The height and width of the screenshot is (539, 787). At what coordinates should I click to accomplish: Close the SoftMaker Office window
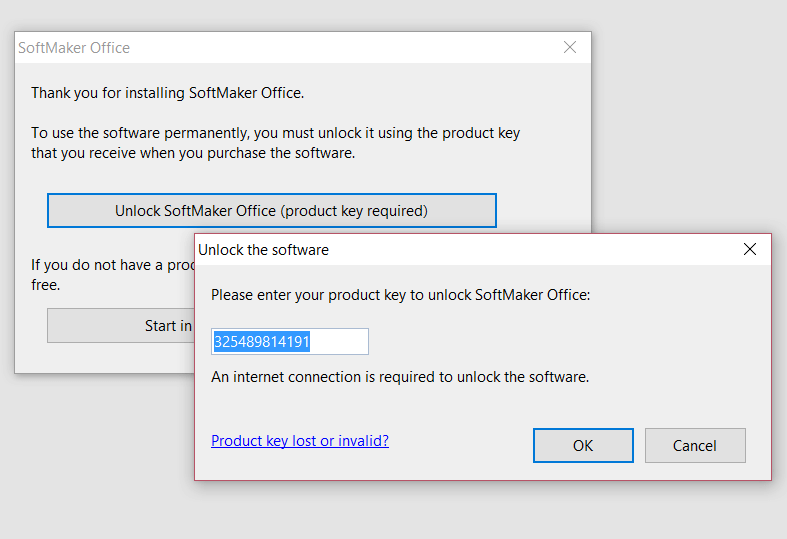[570, 47]
